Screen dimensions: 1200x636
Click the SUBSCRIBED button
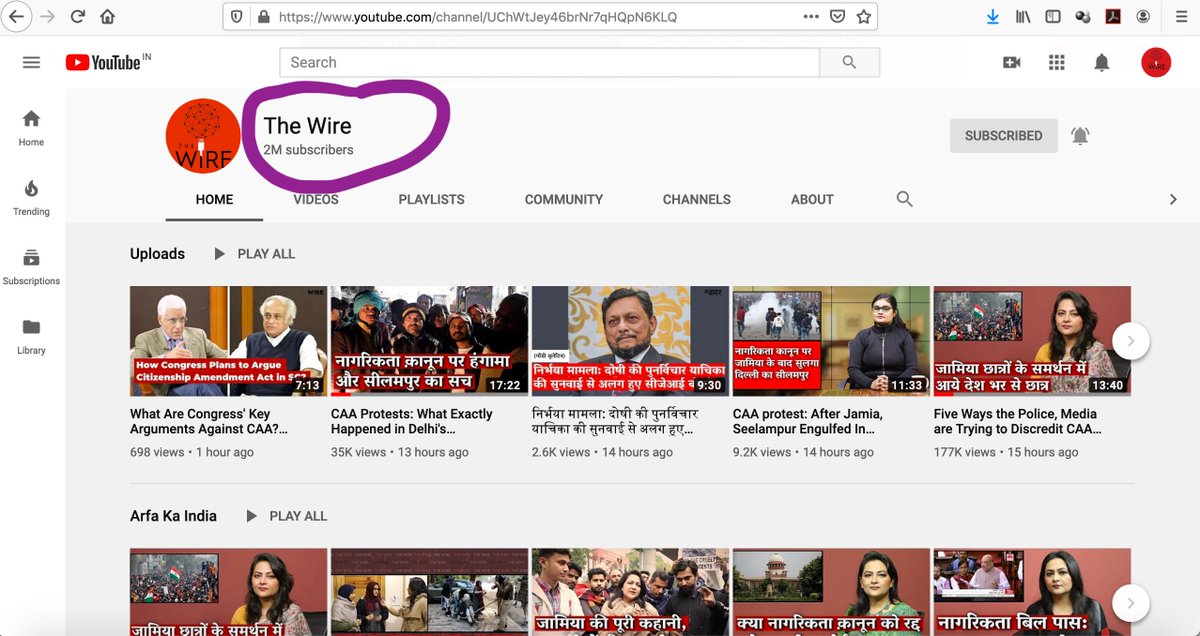(1003, 136)
